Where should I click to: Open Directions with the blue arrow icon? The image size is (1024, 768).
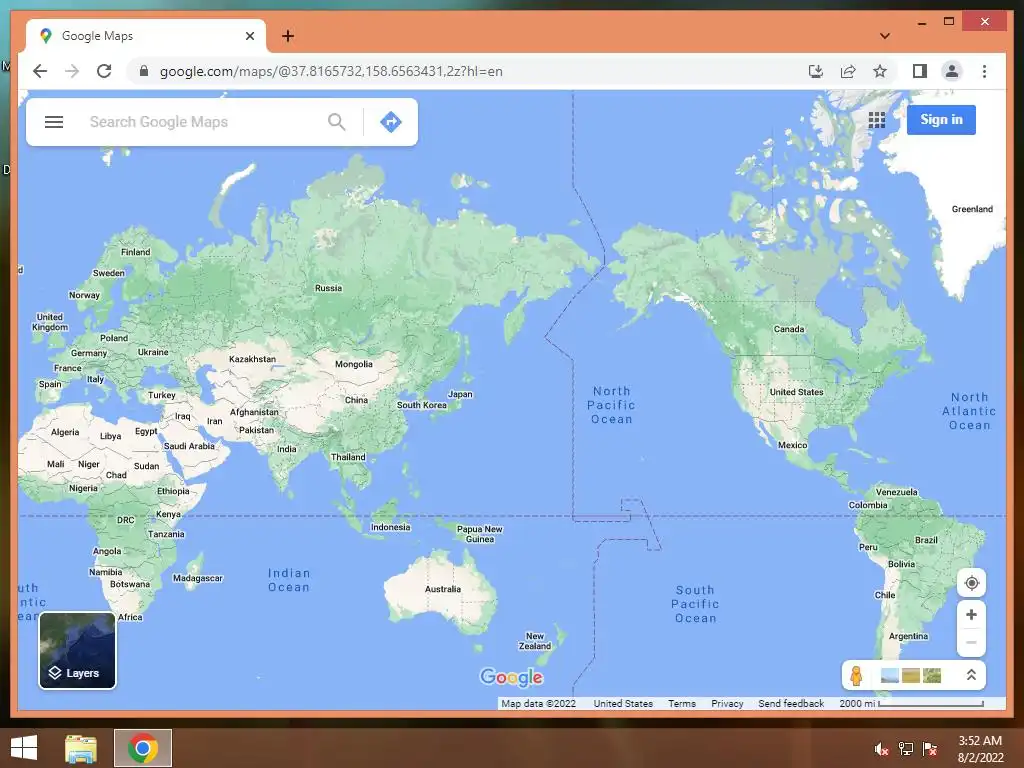pos(391,122)
